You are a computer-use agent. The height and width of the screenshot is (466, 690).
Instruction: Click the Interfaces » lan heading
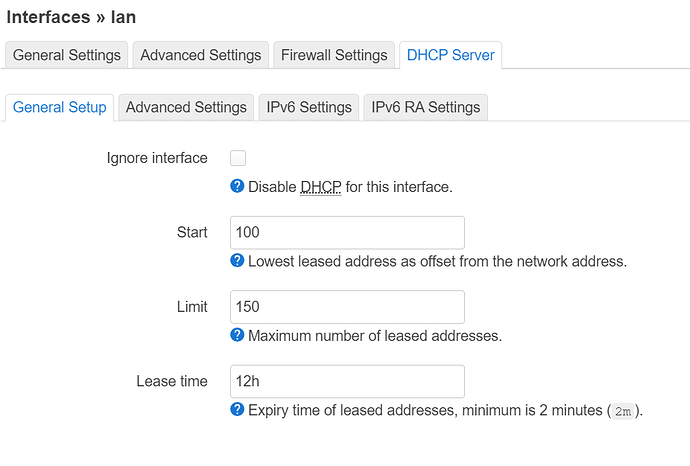tap(71, 17)
